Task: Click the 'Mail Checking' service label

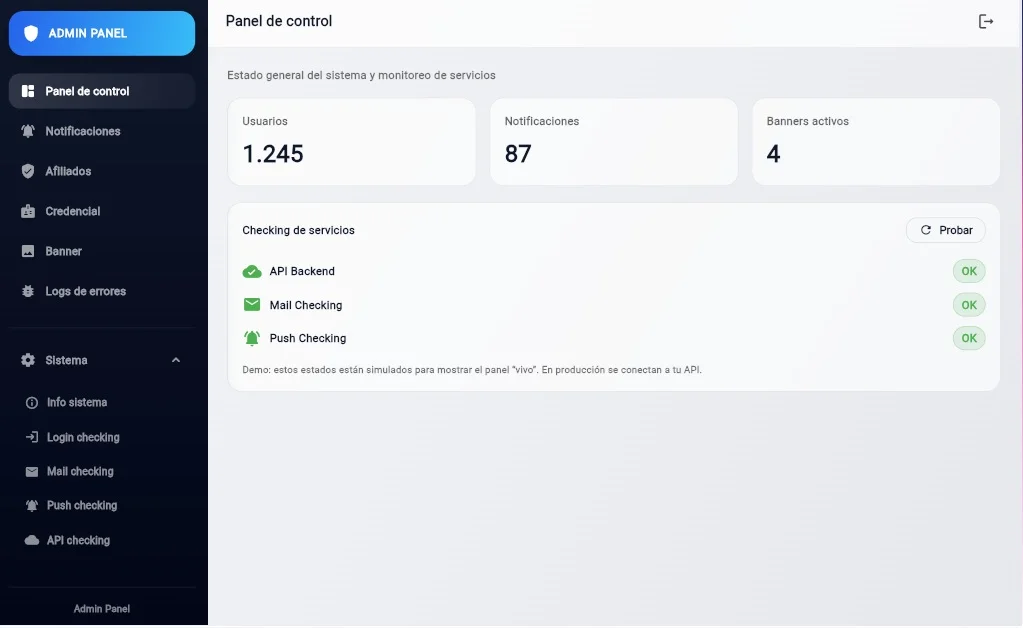Action: pyautogui.click(x=305, y=305)
